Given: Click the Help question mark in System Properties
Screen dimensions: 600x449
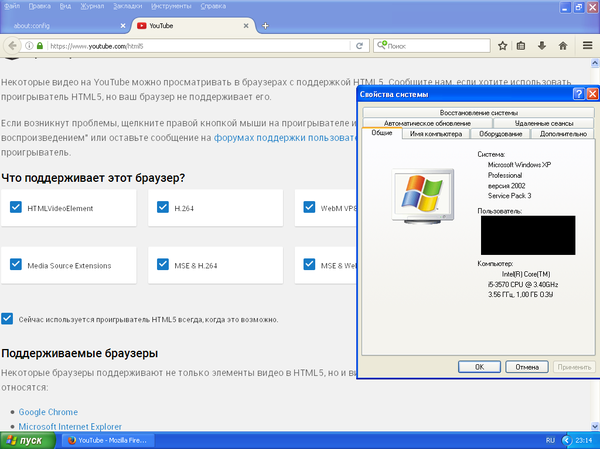Looking at the screenshot, I should pos(578,94).
